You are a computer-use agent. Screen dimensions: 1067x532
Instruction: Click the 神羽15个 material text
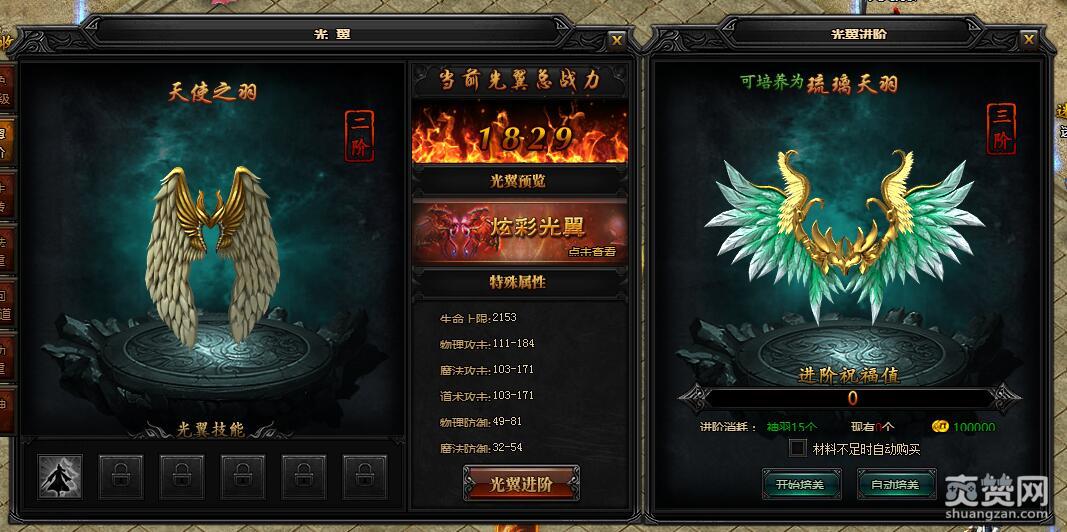pyautogui.click(x=791, y=427)
